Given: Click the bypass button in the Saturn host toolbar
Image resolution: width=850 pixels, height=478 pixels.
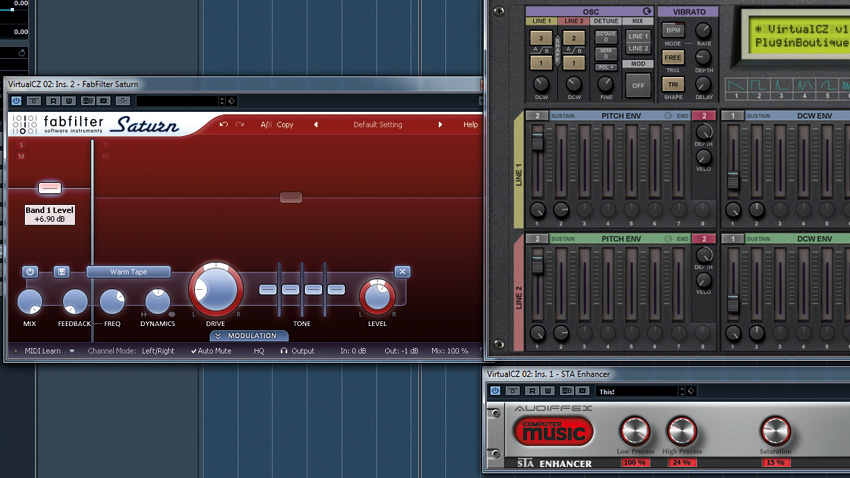Looking at the screenshot, I should click(34, 101).
